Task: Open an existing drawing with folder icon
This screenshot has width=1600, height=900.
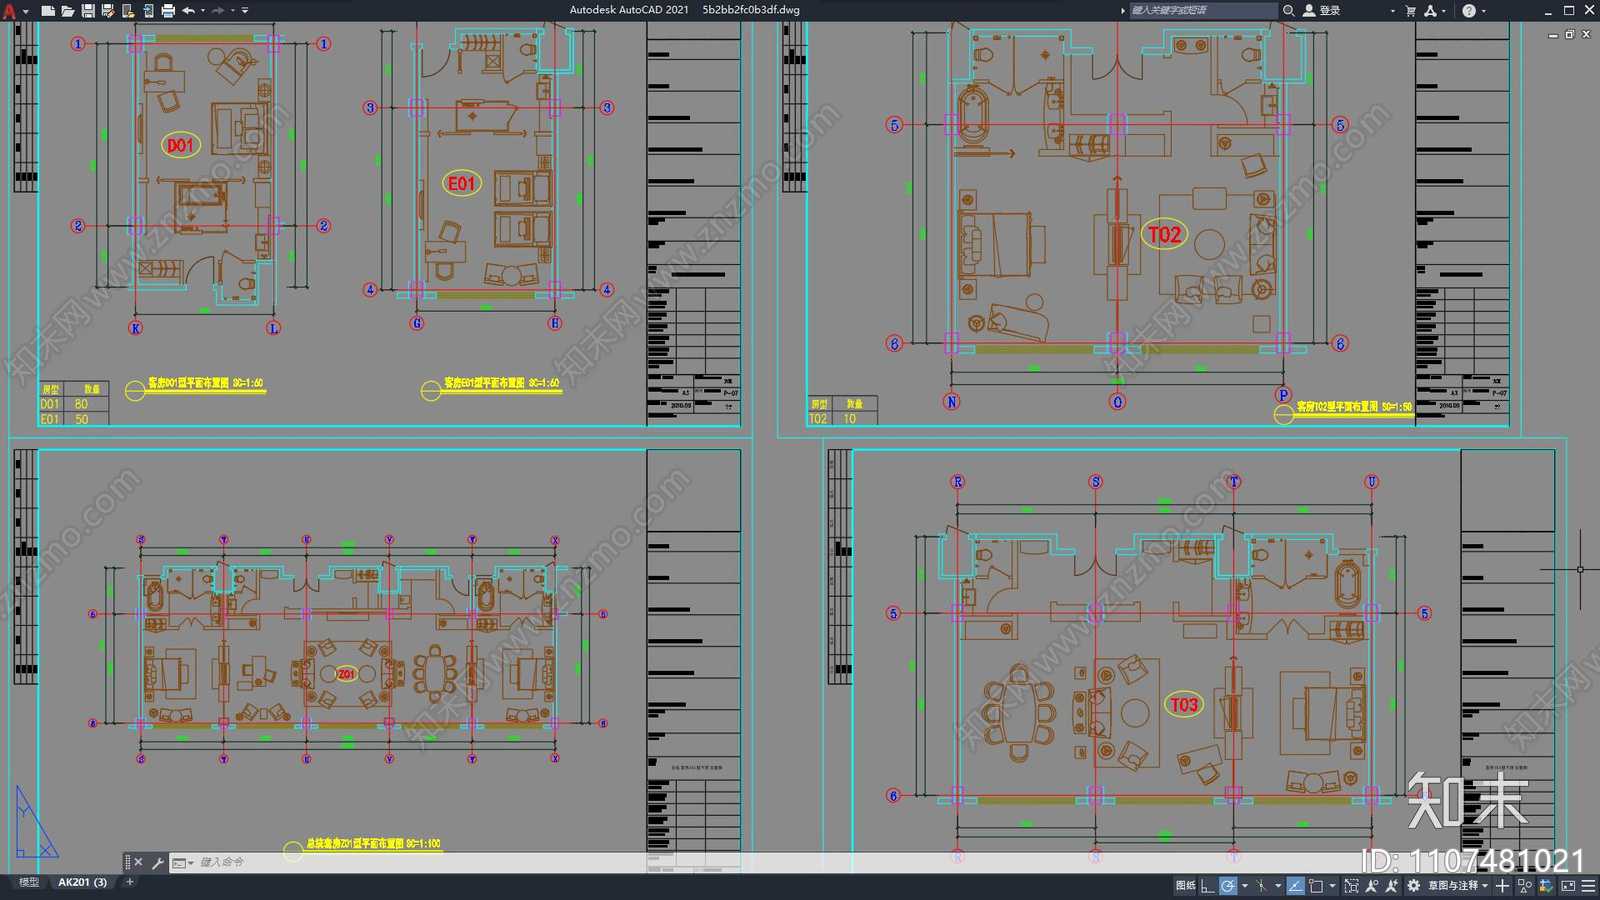Action: coord(68,11)
